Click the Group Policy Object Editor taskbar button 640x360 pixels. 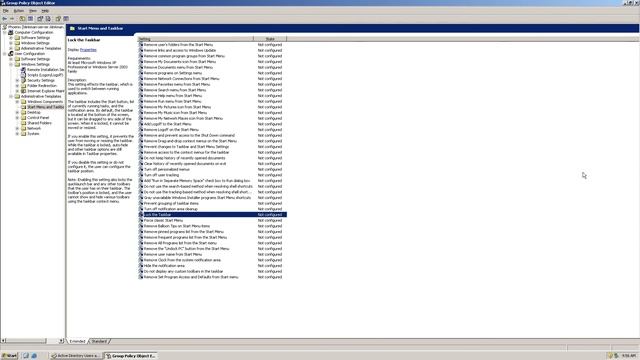point(130,356)
